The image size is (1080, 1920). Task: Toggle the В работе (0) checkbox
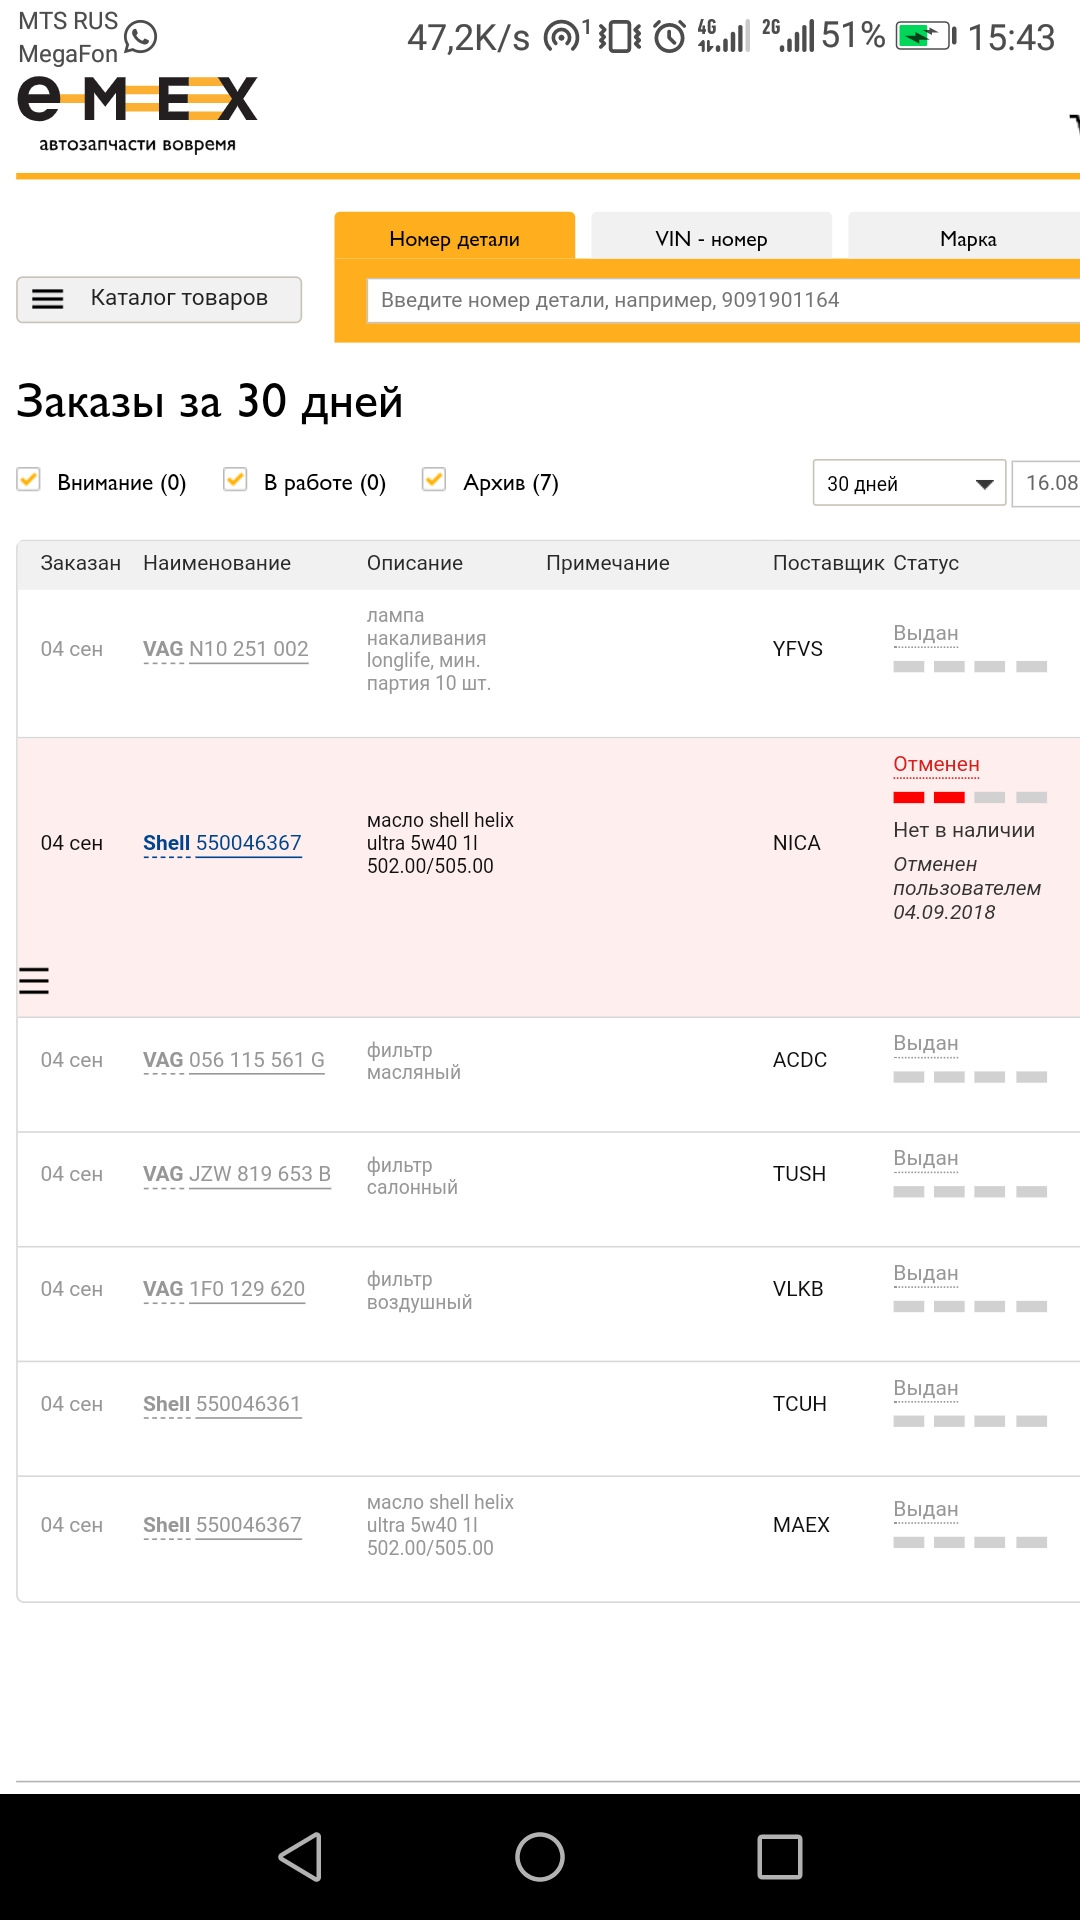tap(235, 480)
